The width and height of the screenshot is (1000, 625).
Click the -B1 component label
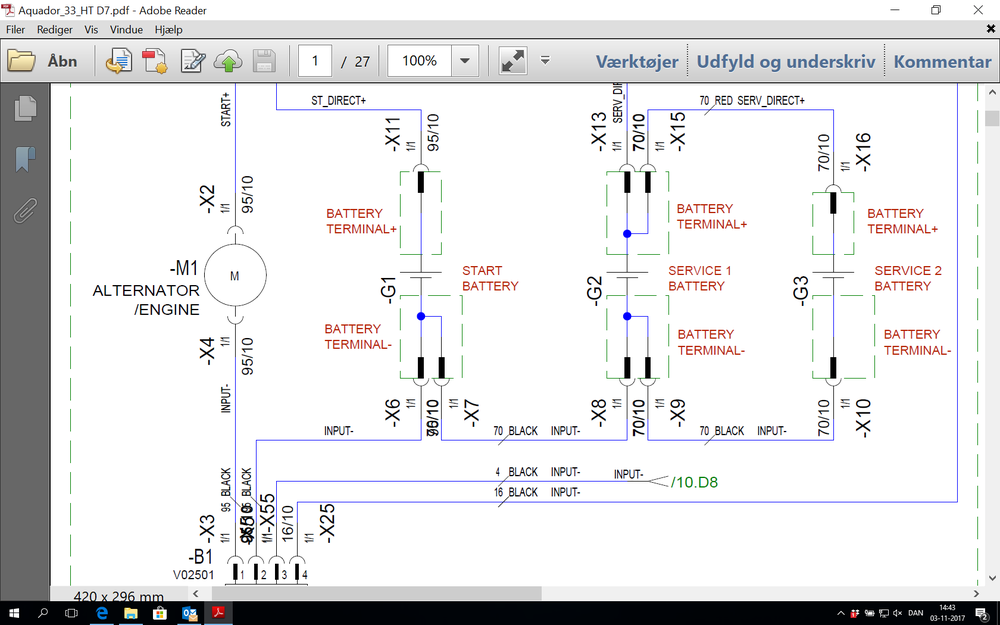click(200, 556)
